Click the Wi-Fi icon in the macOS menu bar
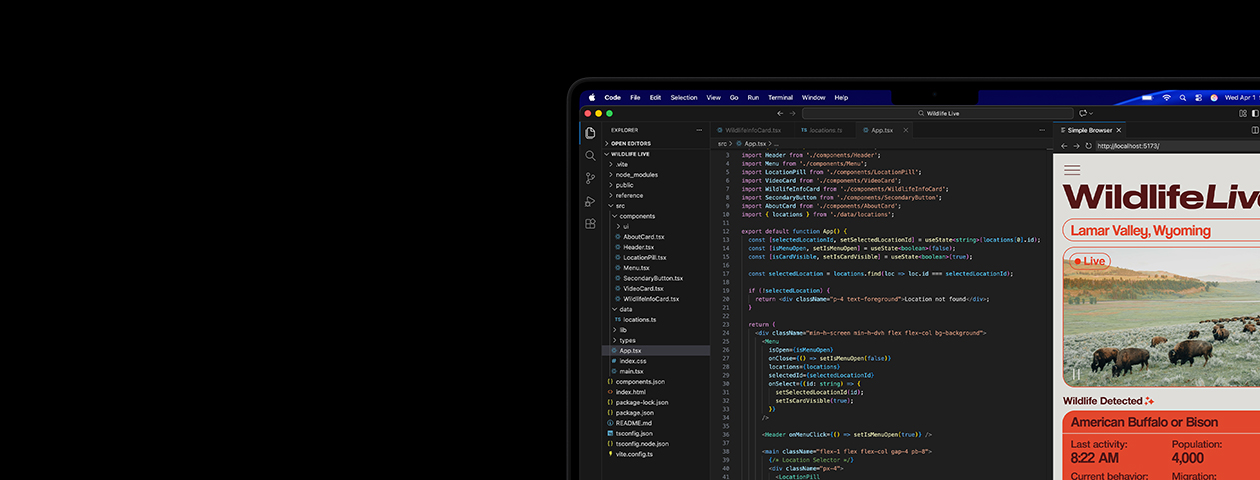Viewport: 1260px width, 480px height. (x=1166, y=98)
